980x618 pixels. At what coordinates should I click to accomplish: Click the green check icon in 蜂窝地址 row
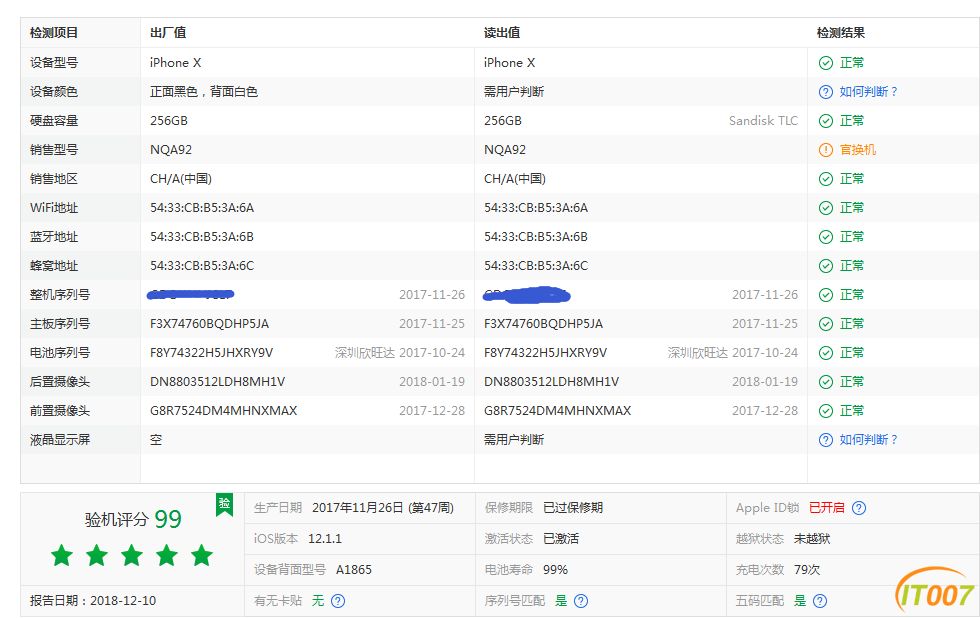pyautogui.click(x=826, y=266)
